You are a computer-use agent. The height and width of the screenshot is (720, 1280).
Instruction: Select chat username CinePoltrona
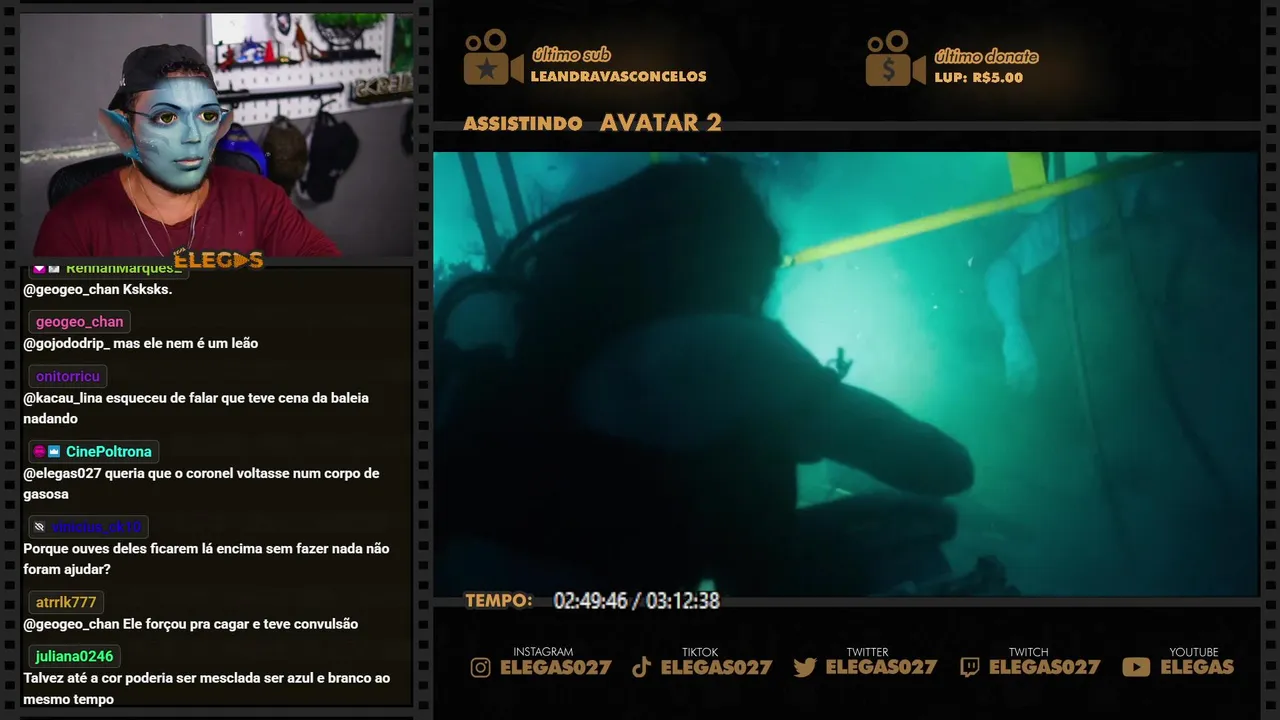click(109, 452)
